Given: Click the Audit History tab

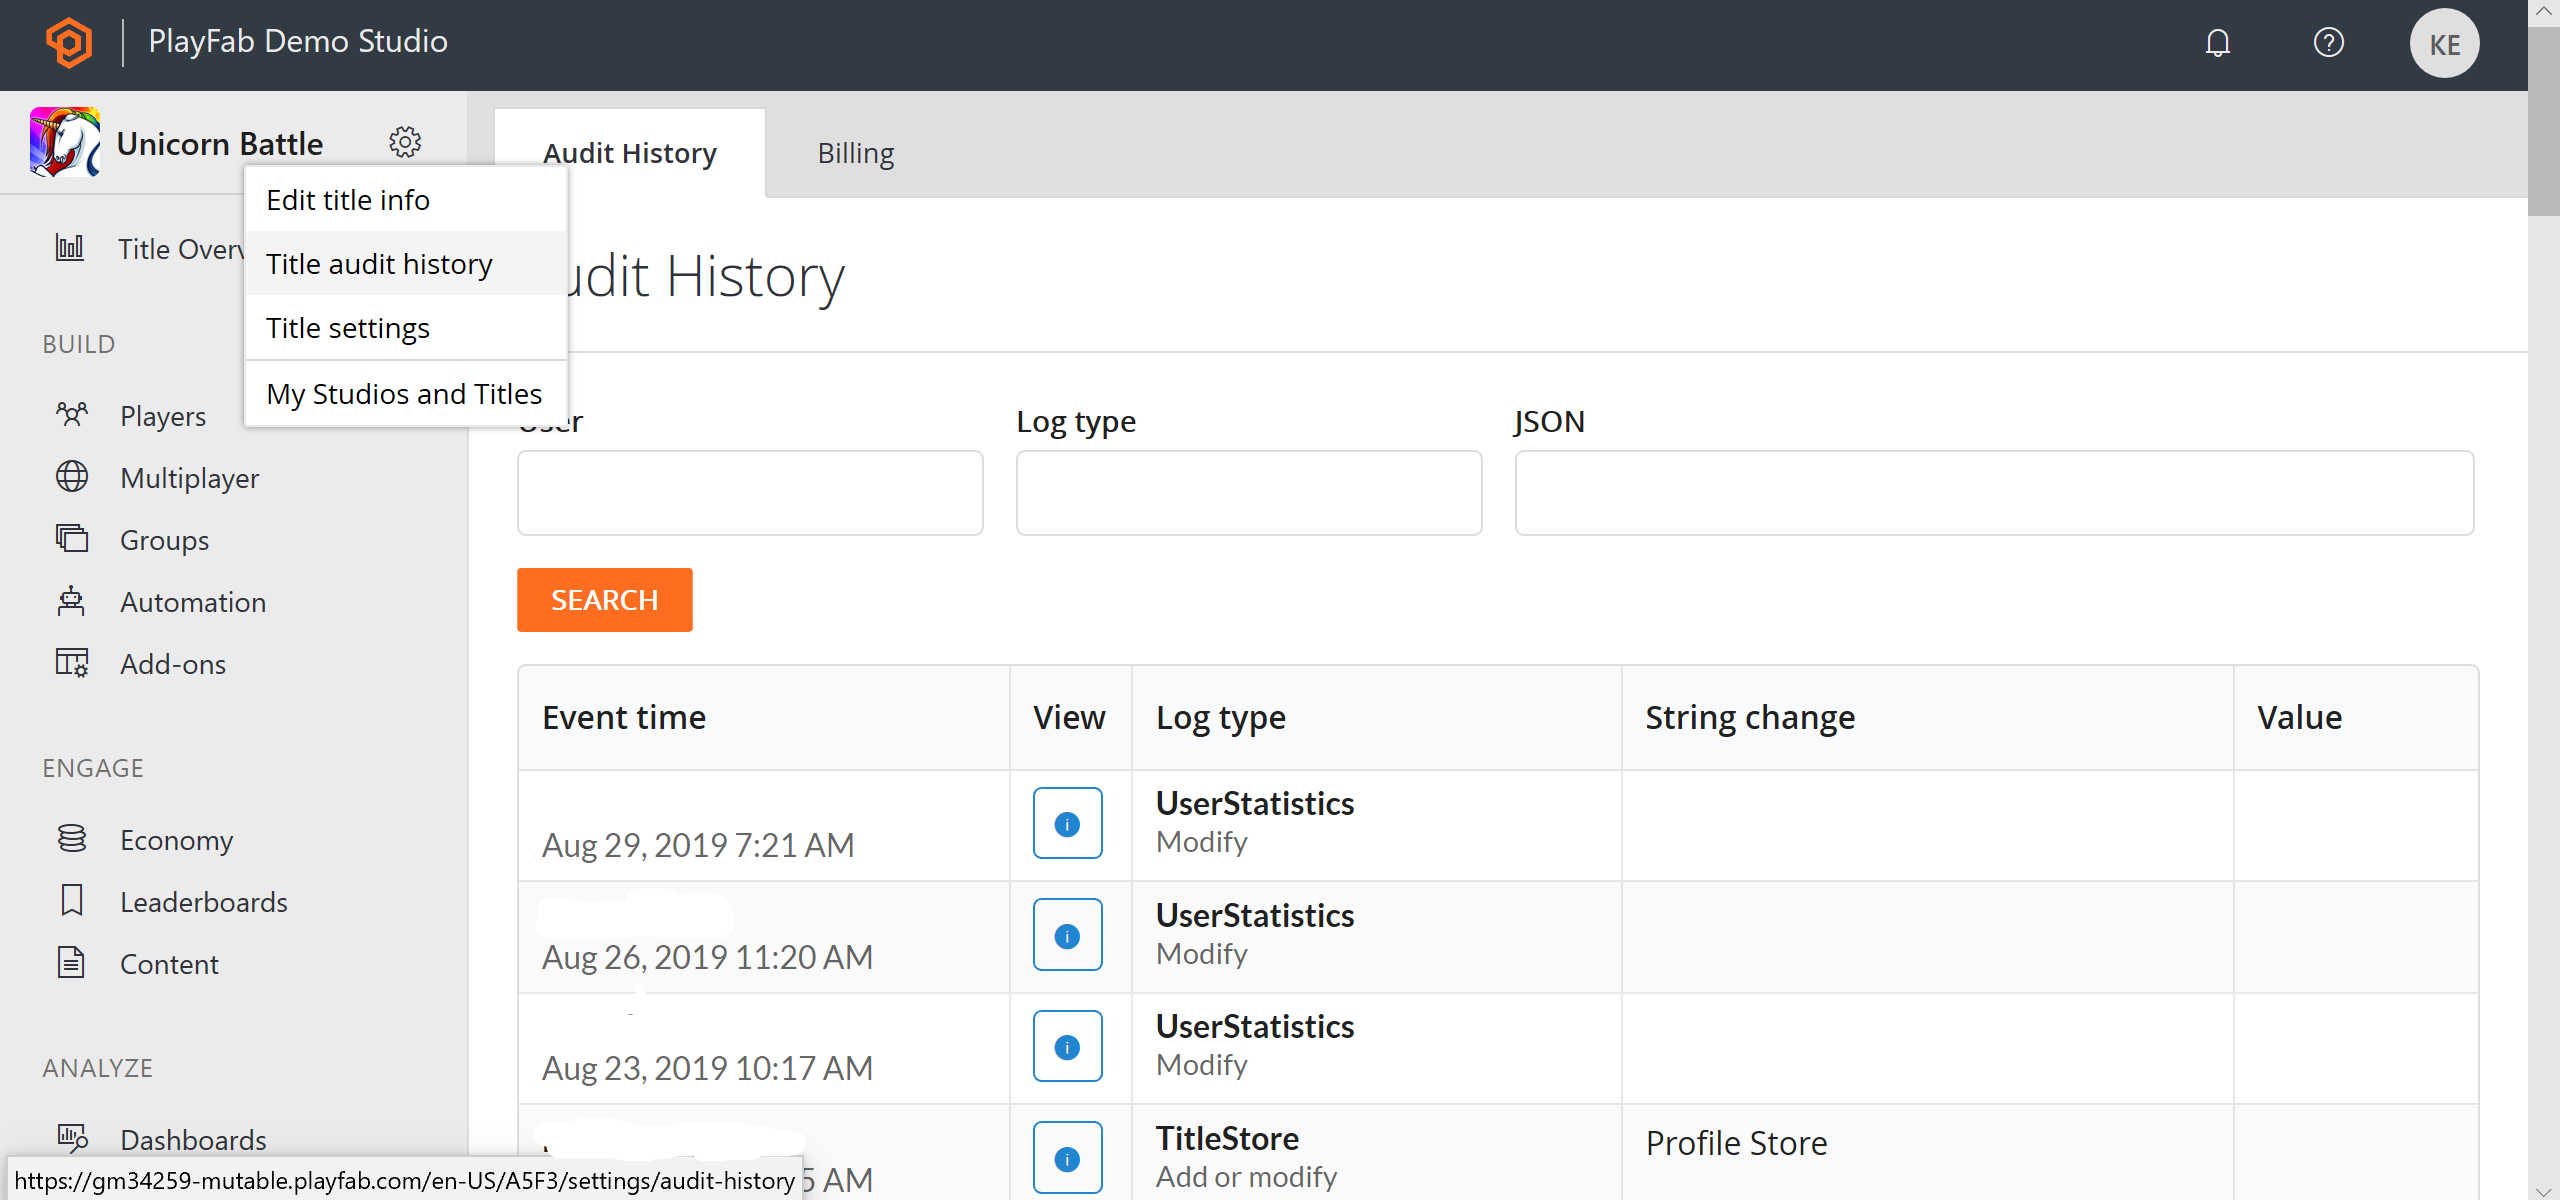Looking at the screenshot, I should pyautogui.click(x=629, y=152).
